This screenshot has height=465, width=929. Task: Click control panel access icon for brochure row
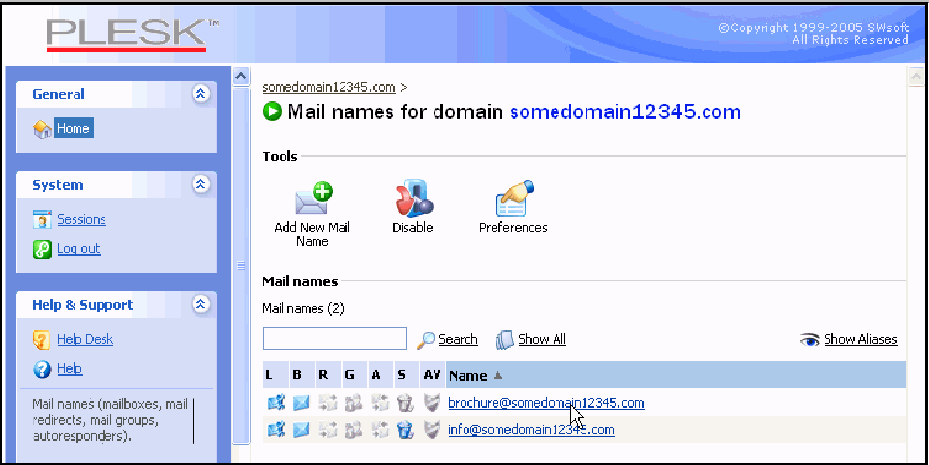click(276, 403)
